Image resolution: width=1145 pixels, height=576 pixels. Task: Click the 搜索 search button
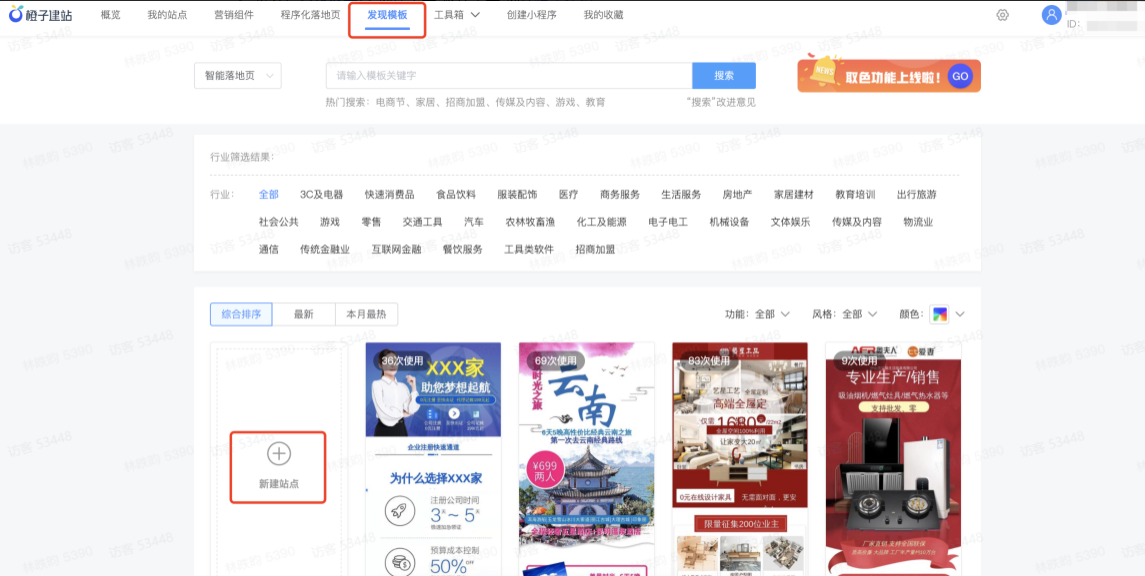(x=725, y=76)
